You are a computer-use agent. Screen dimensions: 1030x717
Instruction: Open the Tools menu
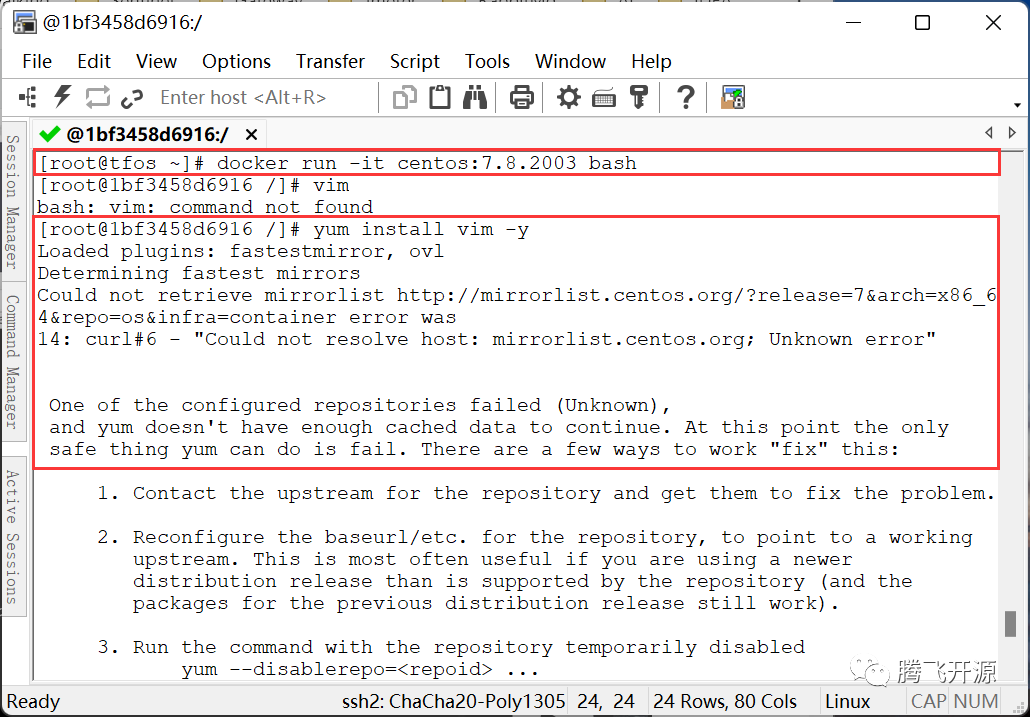coord(487,62)
